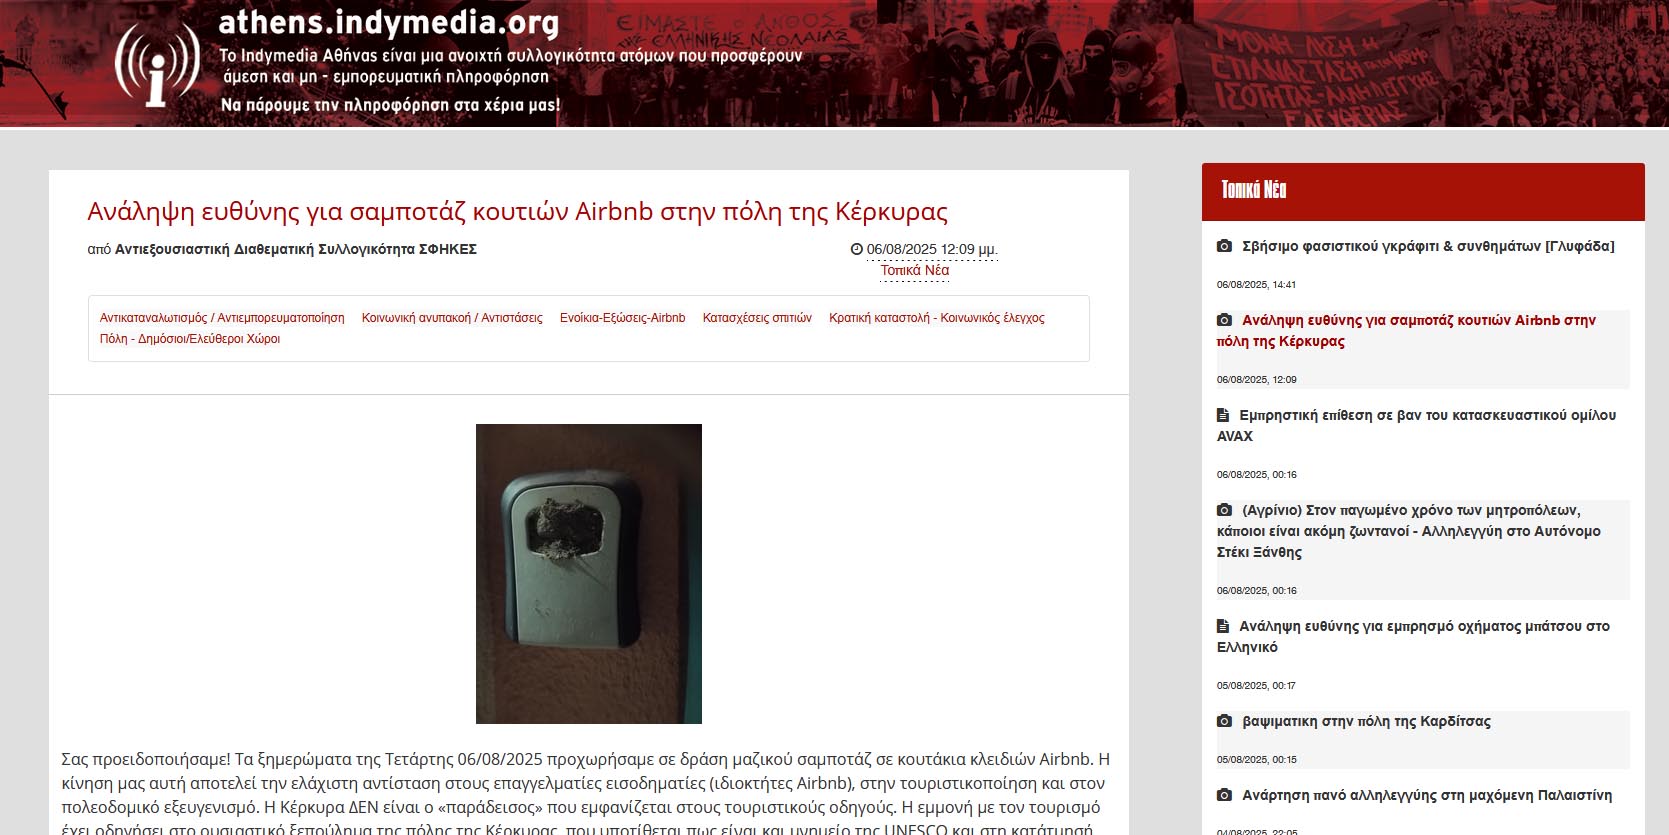The height and width of the screenshot is (835, 1669).
Task: Open tag Πόλη - Δημόσιοι/Ελεύθεροι Χώροι
Action: click(x=190, y=339)
